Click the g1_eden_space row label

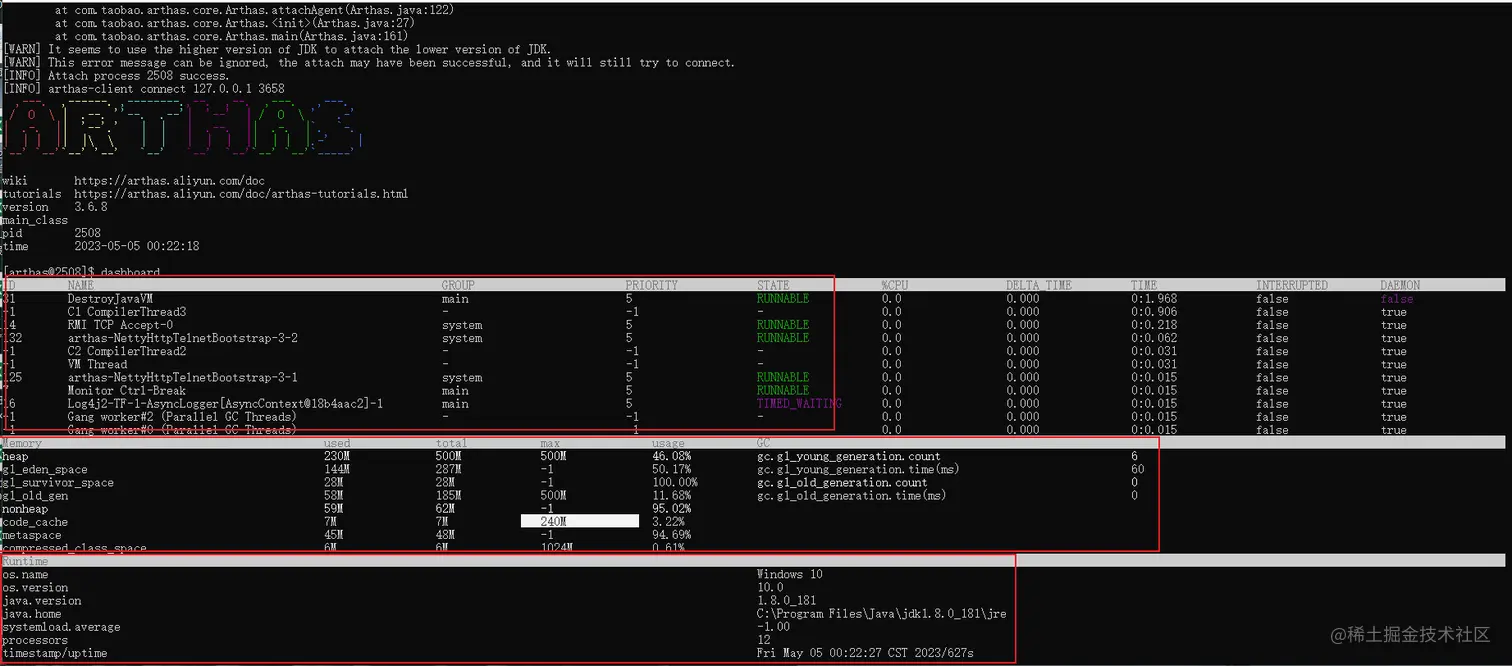(x=45, y=469)
